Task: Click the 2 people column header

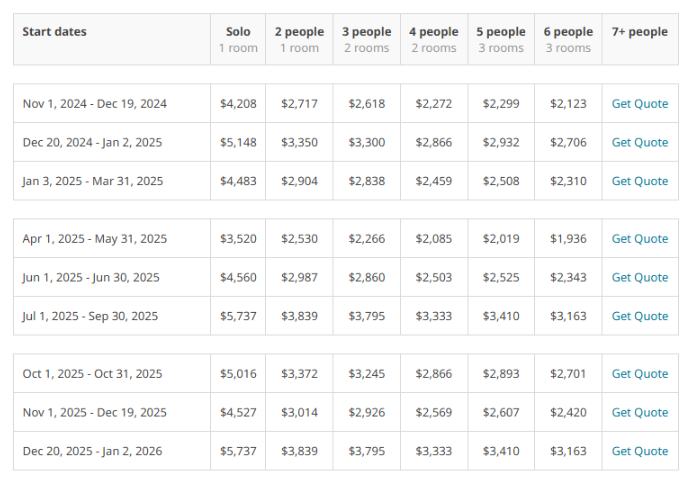Action: (x=299, y=39)
